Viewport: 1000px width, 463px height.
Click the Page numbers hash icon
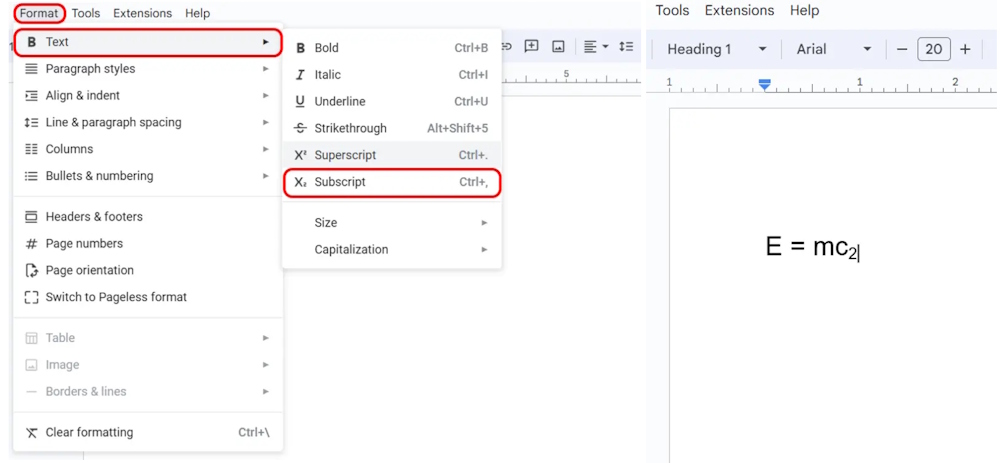[x=31, y=244]
